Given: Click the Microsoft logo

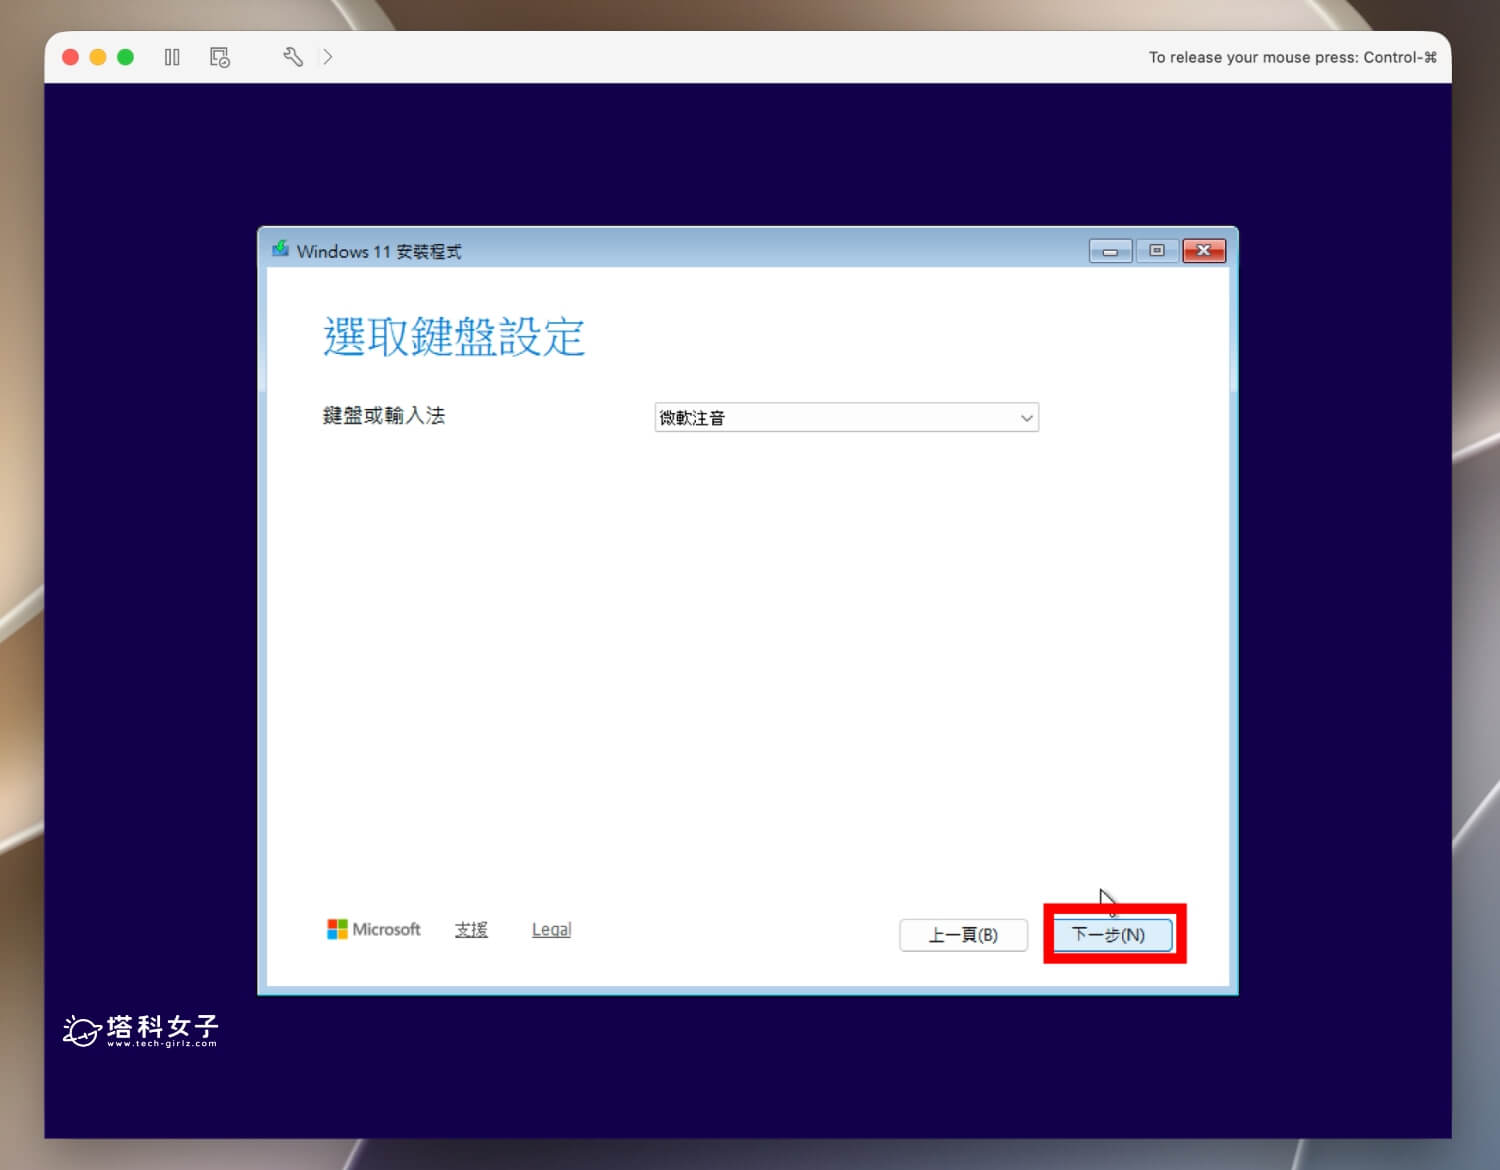Looking at the screenshot, I should [x=374, y=929].
